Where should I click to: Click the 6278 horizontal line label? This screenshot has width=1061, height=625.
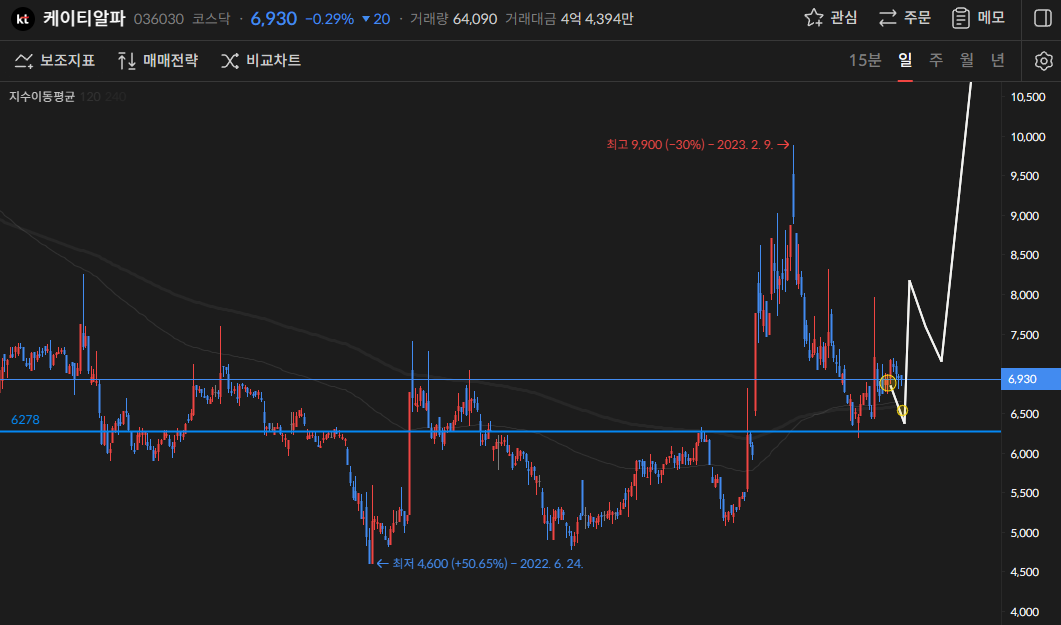[x=25, y=420]
